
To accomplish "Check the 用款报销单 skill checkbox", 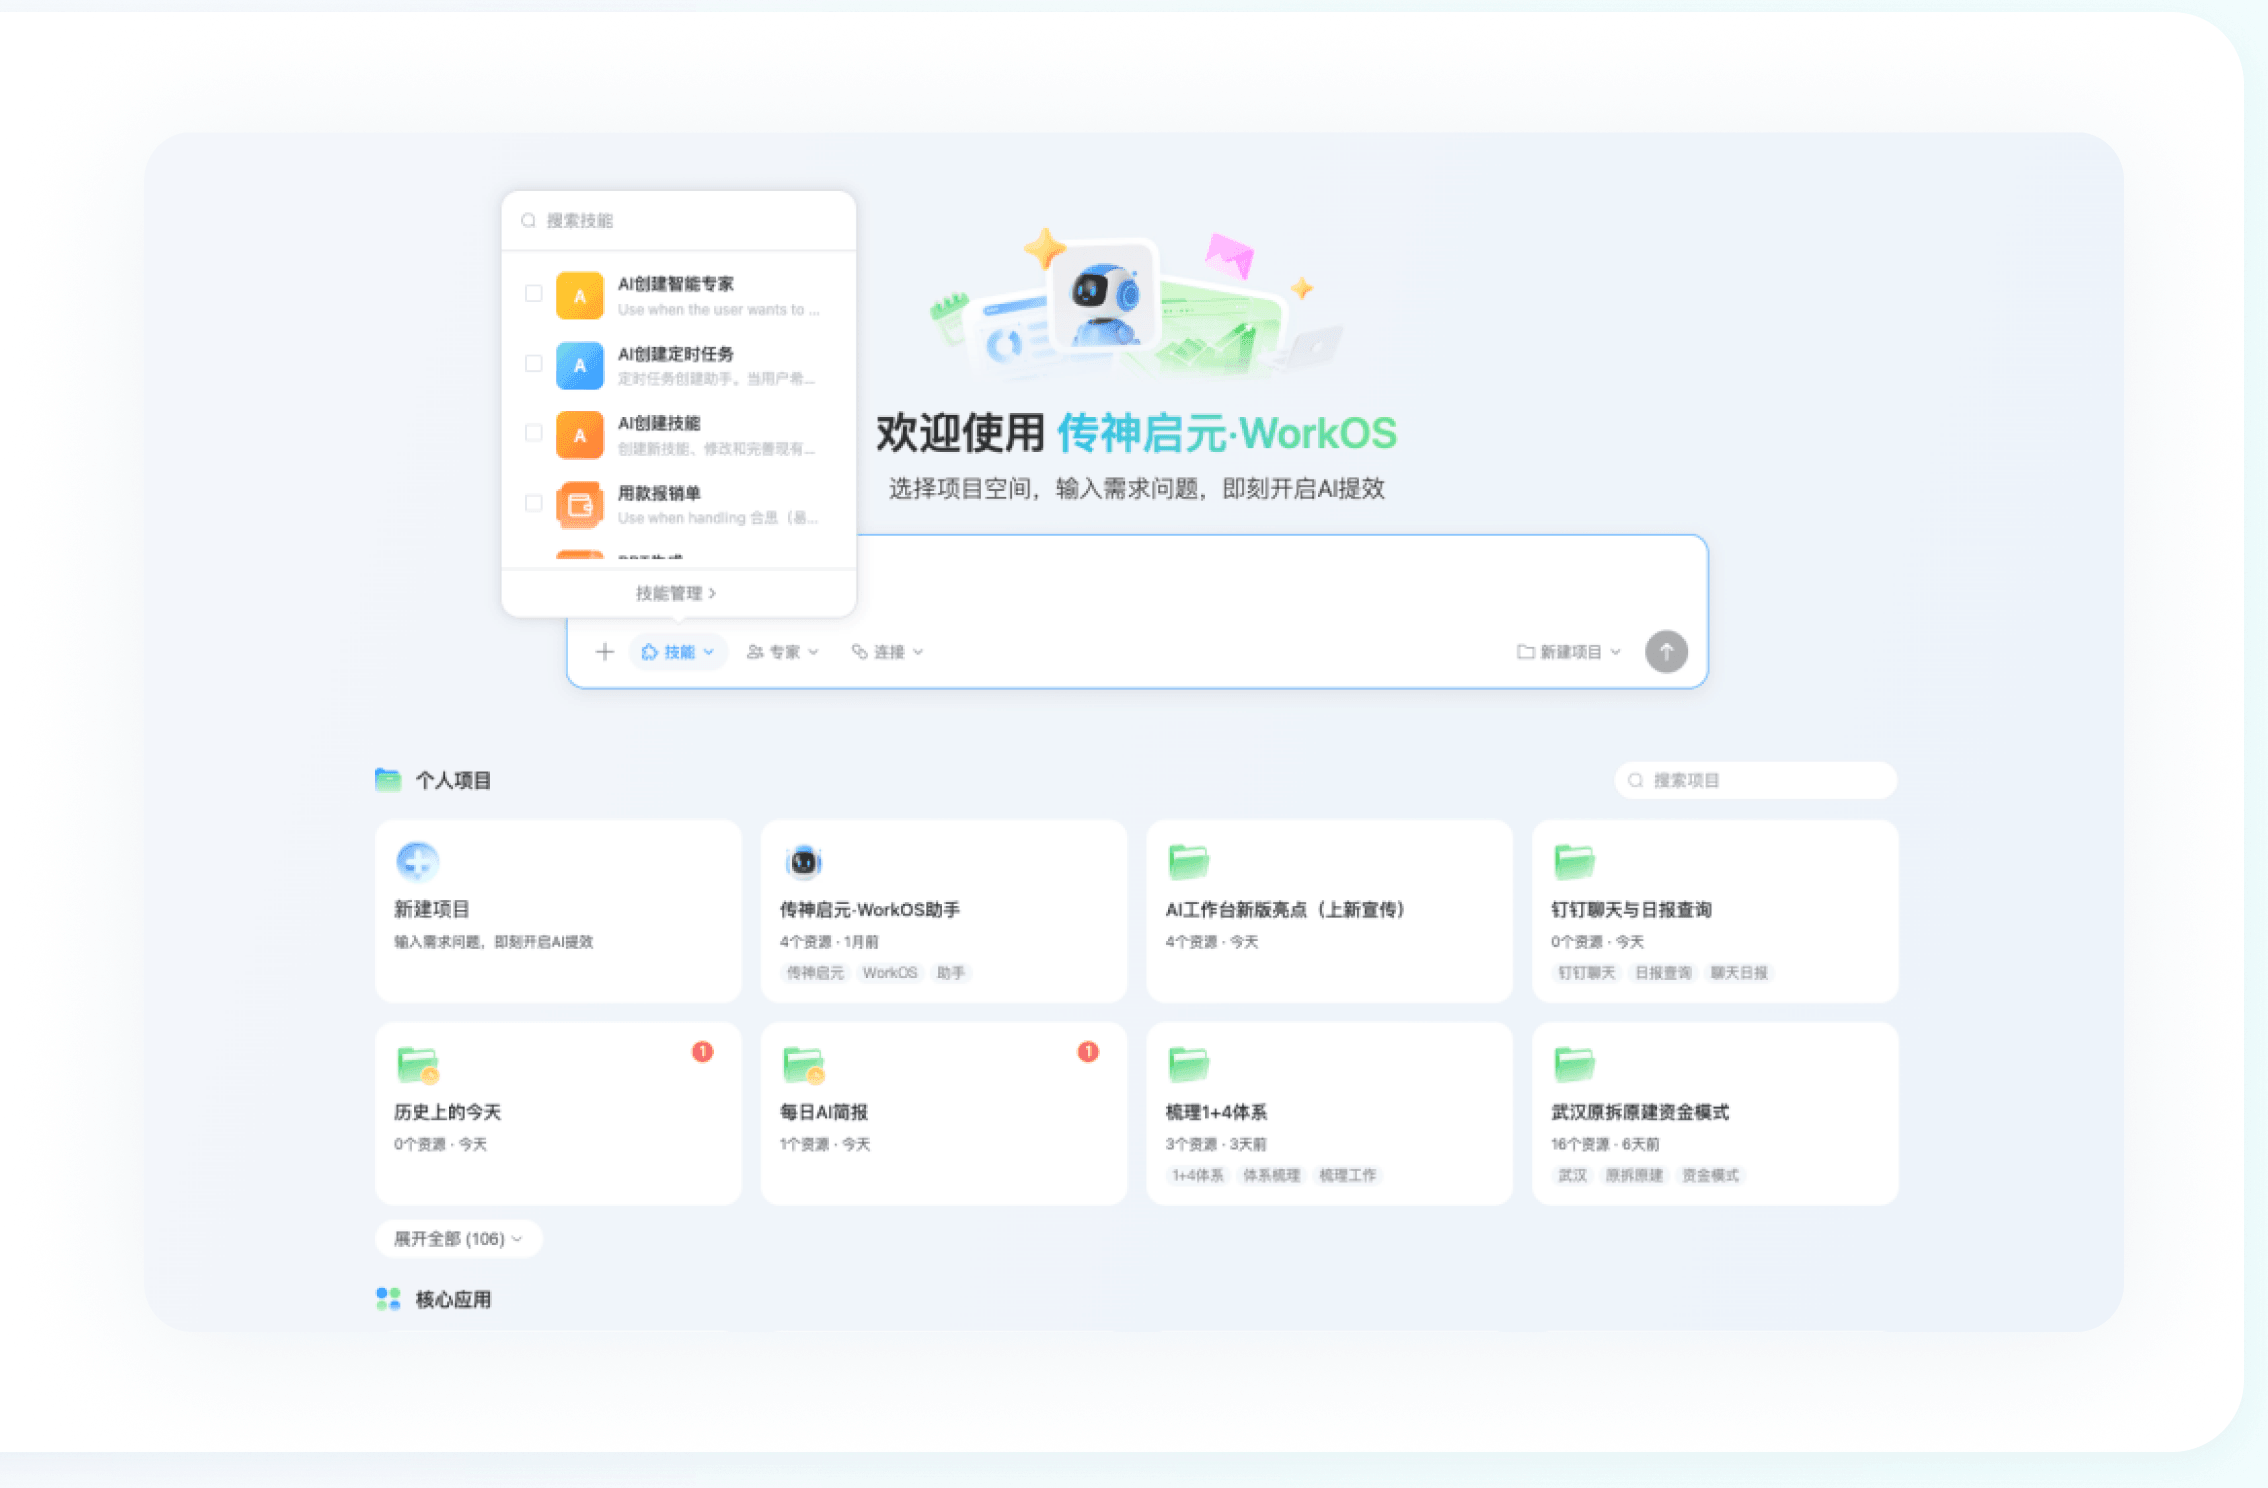I will point(534,503).
